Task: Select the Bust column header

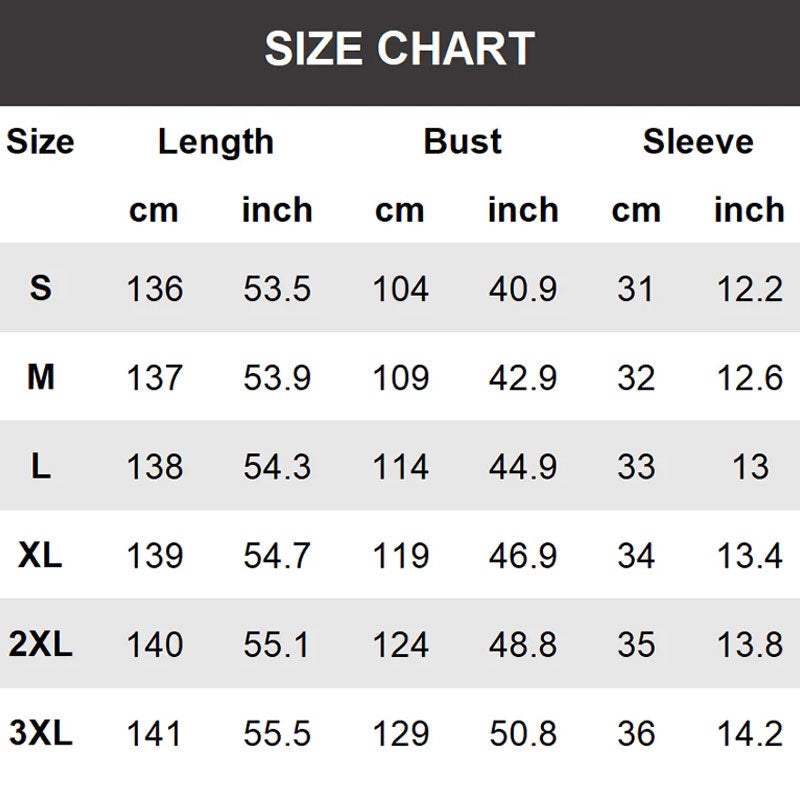Action: point(462,142)
